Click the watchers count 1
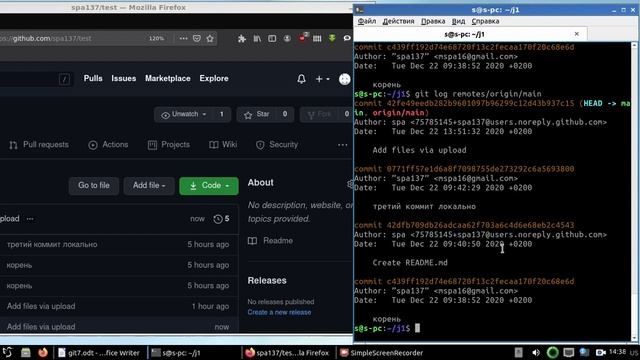 click(x=222, y=114)
